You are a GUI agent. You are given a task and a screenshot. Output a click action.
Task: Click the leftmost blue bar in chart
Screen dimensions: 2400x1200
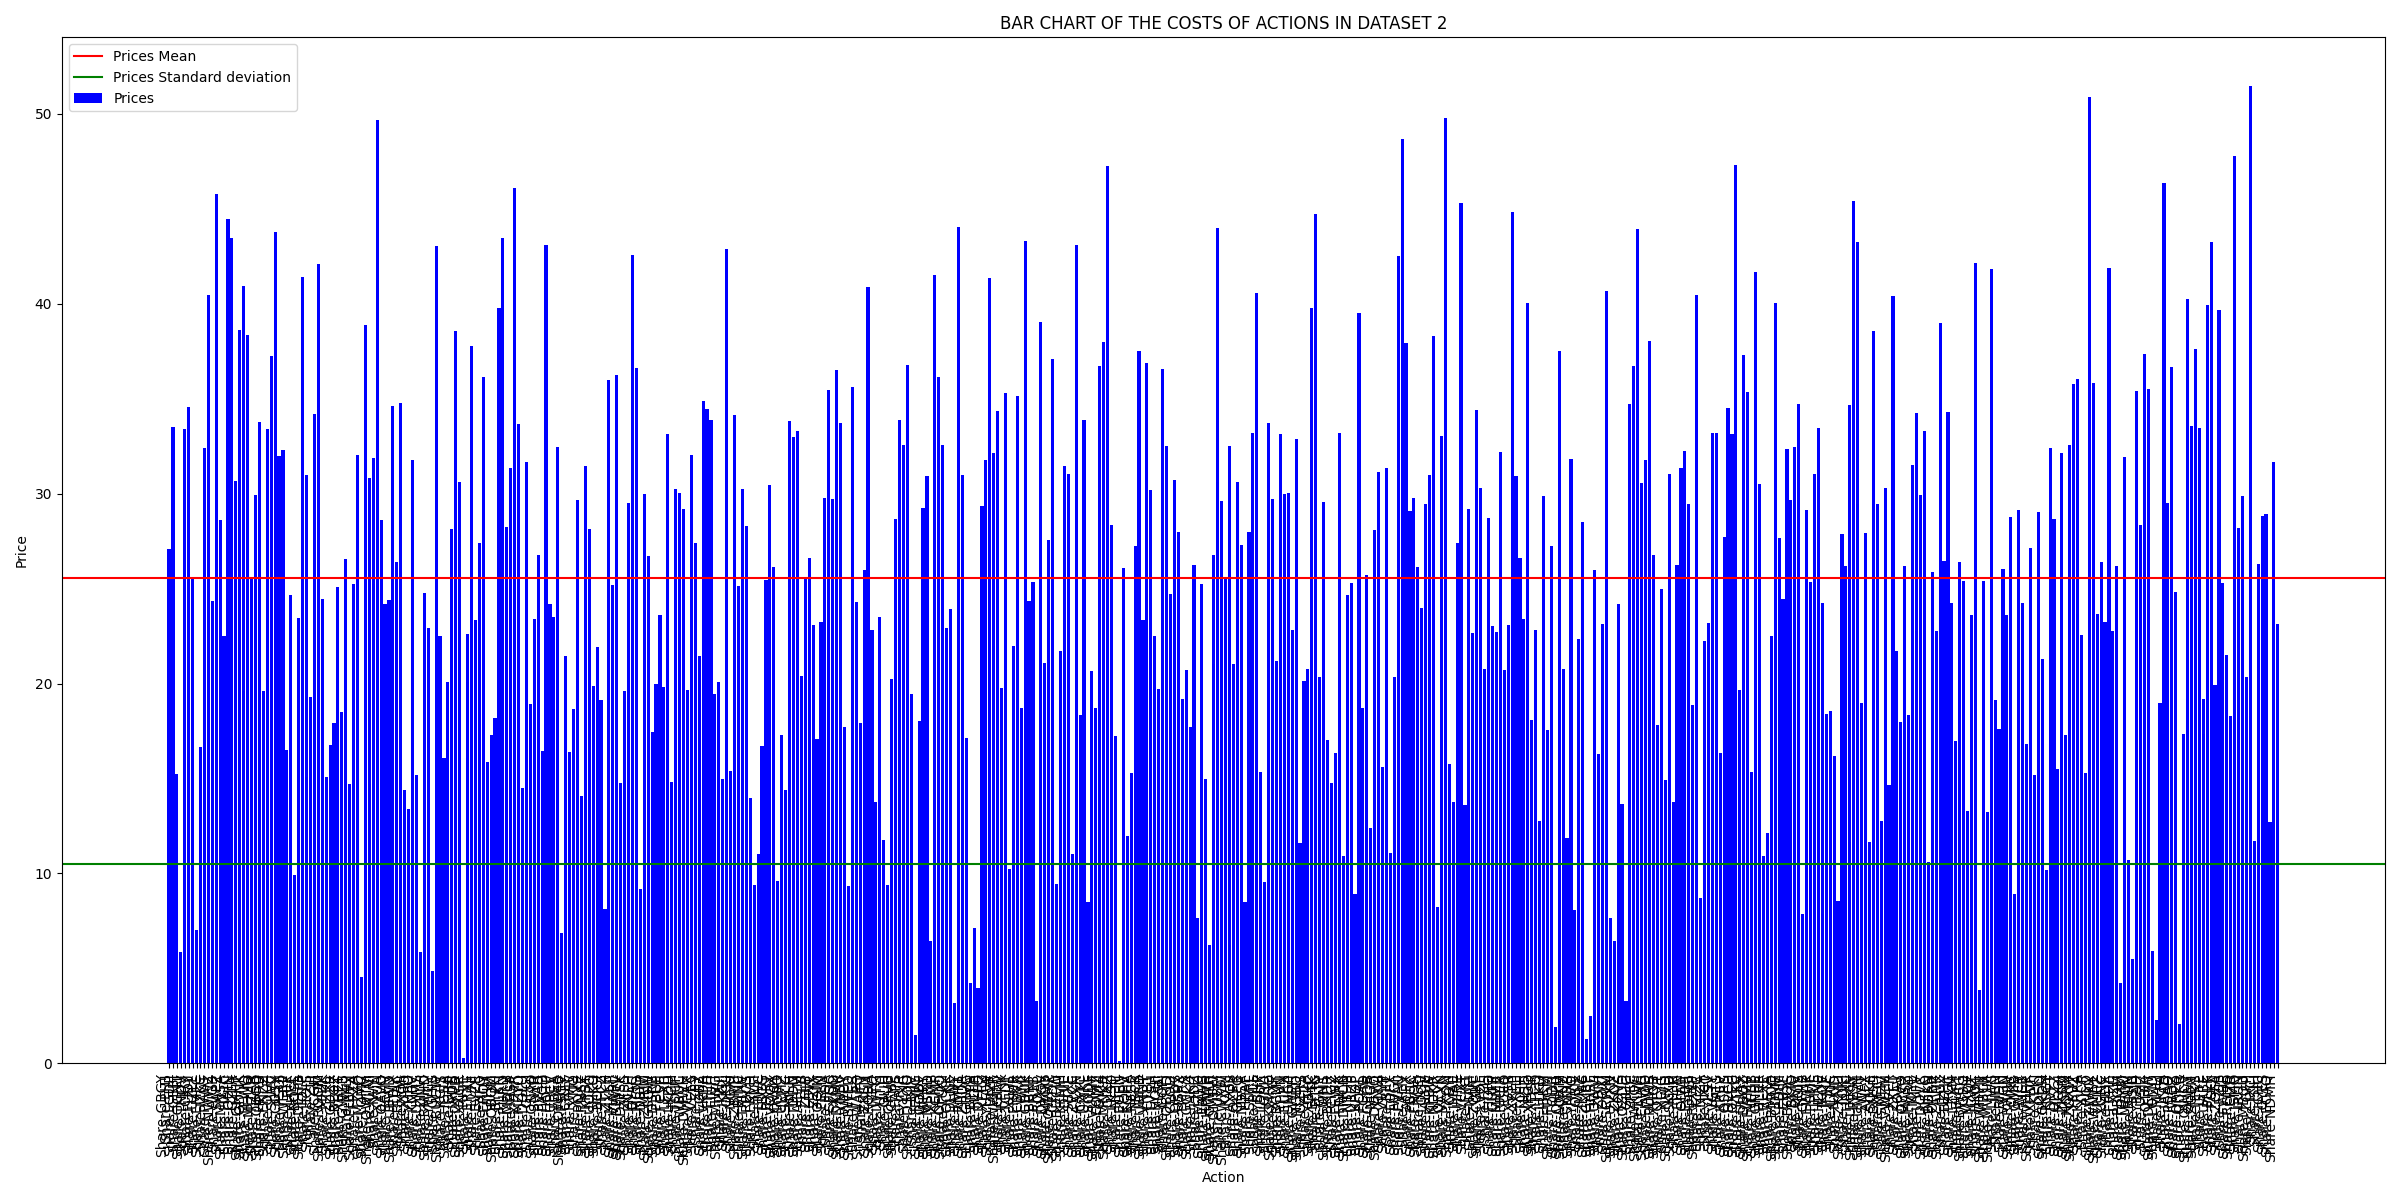(x=169, y=800)
